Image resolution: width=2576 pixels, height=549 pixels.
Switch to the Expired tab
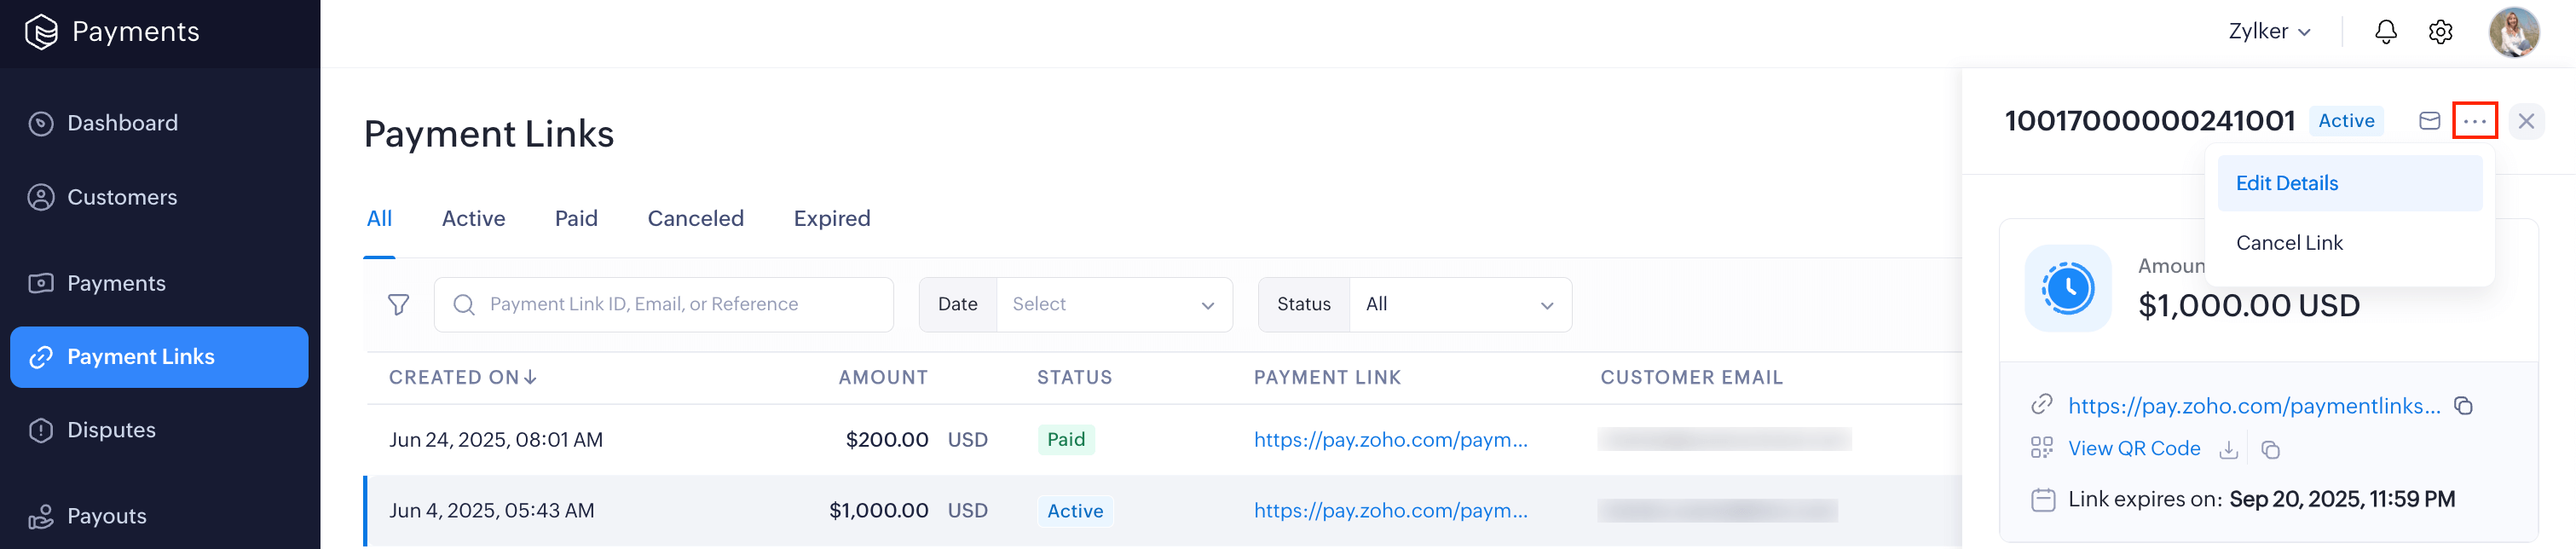pos(831,219)
